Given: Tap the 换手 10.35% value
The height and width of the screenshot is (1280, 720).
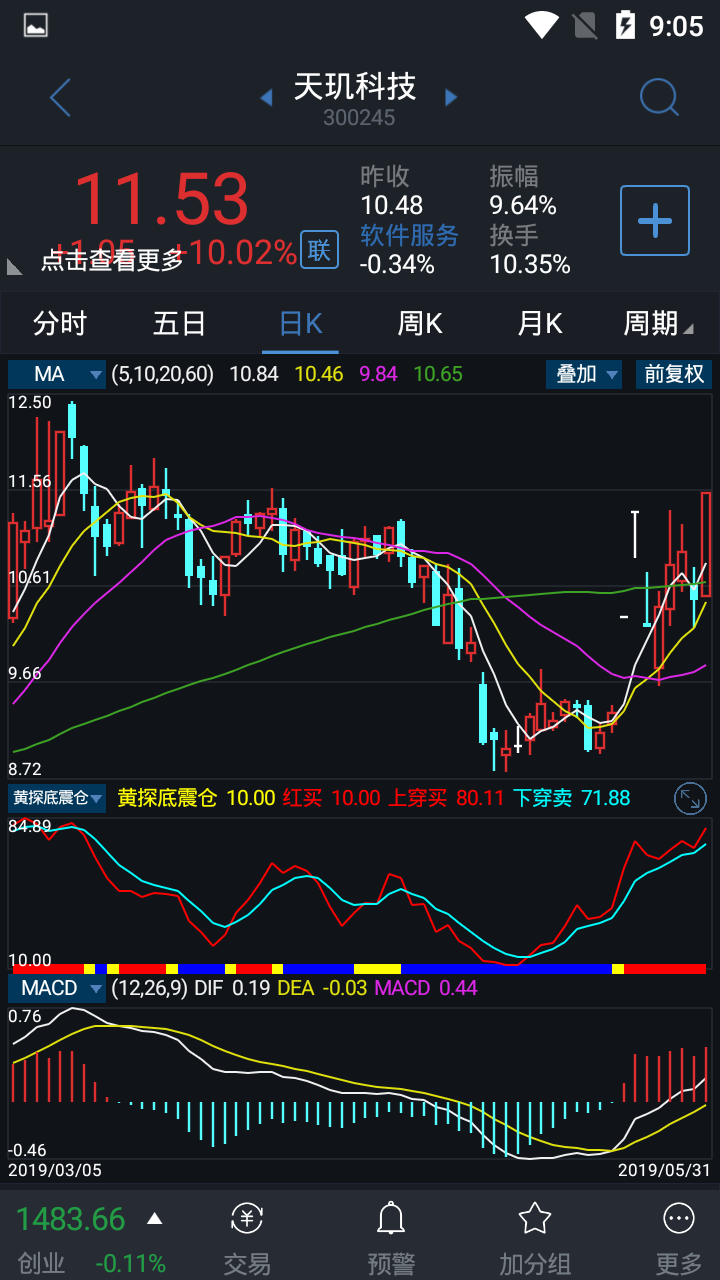Looking at the screenshot, I should tap(530, 265).
